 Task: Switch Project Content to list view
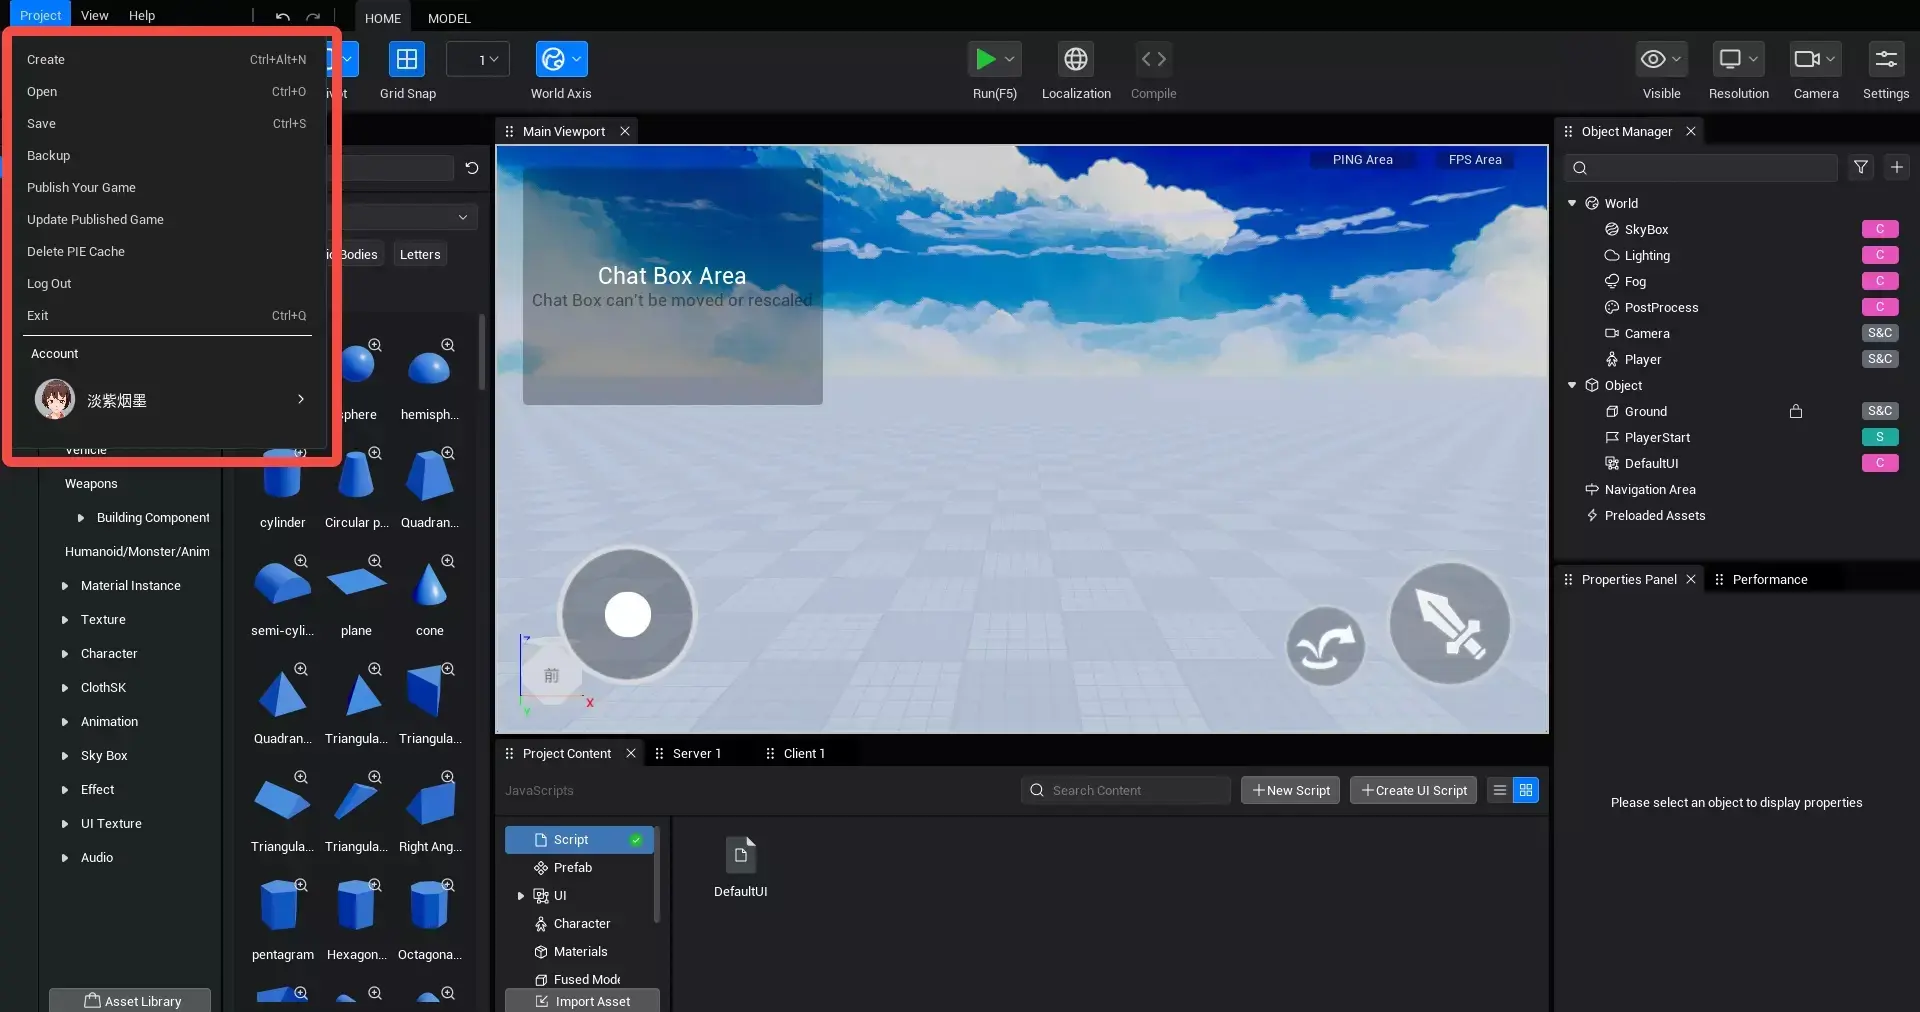tap(1500, 790)
